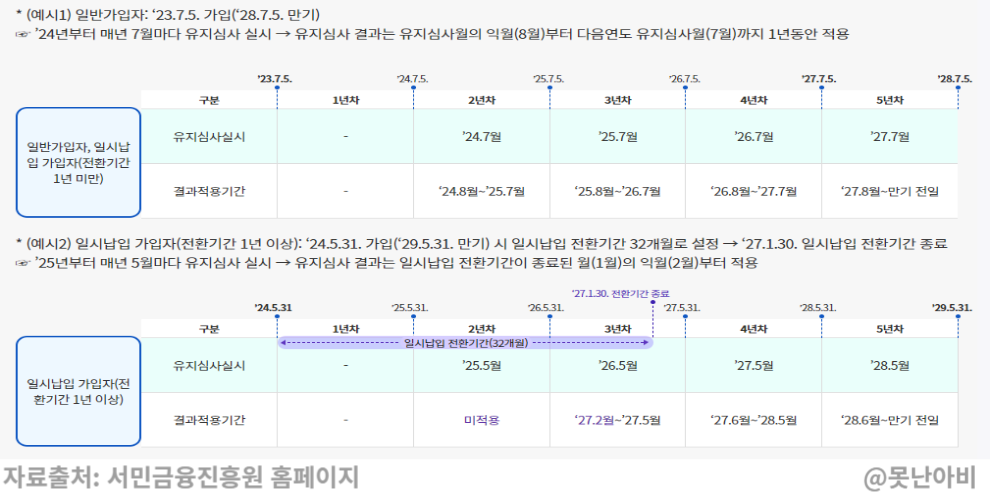Viewport: 990px width, 500px height.
Task: Click the '24년부터 매년 7월마다 explanation line
Action: [432, 34]
